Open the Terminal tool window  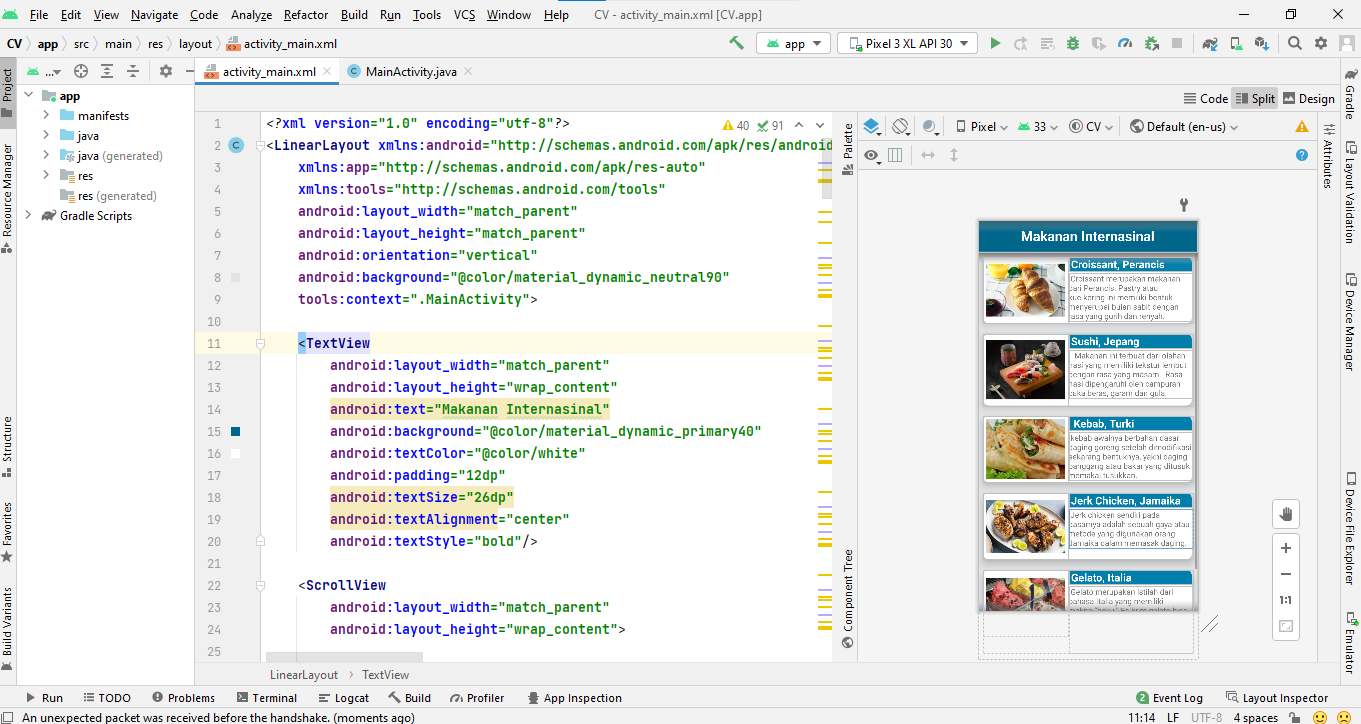tap(266, 698)
